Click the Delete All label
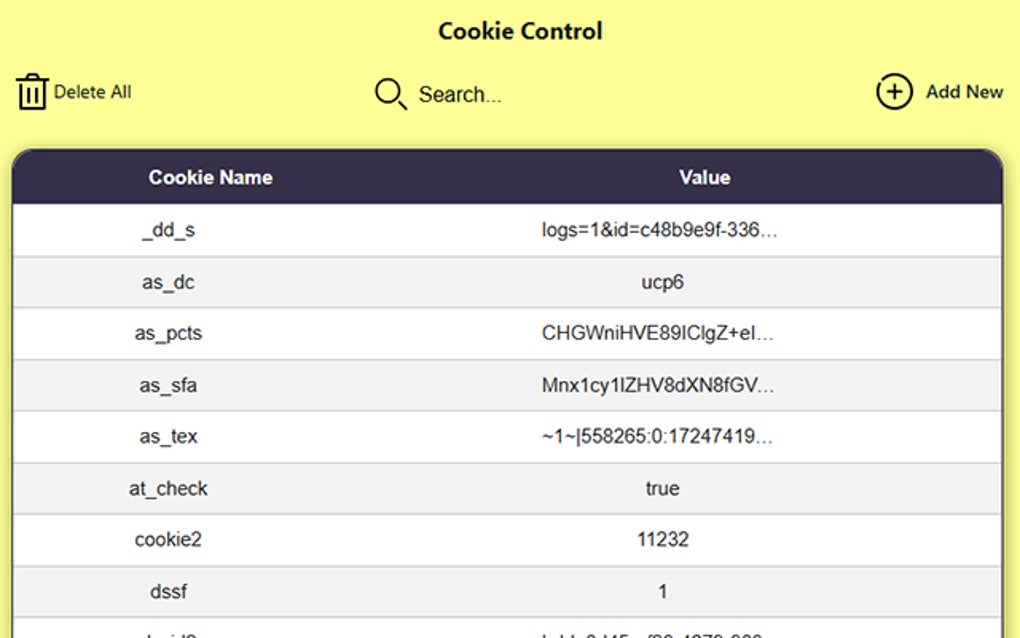The image size is (1020, 638). point(92,92)
